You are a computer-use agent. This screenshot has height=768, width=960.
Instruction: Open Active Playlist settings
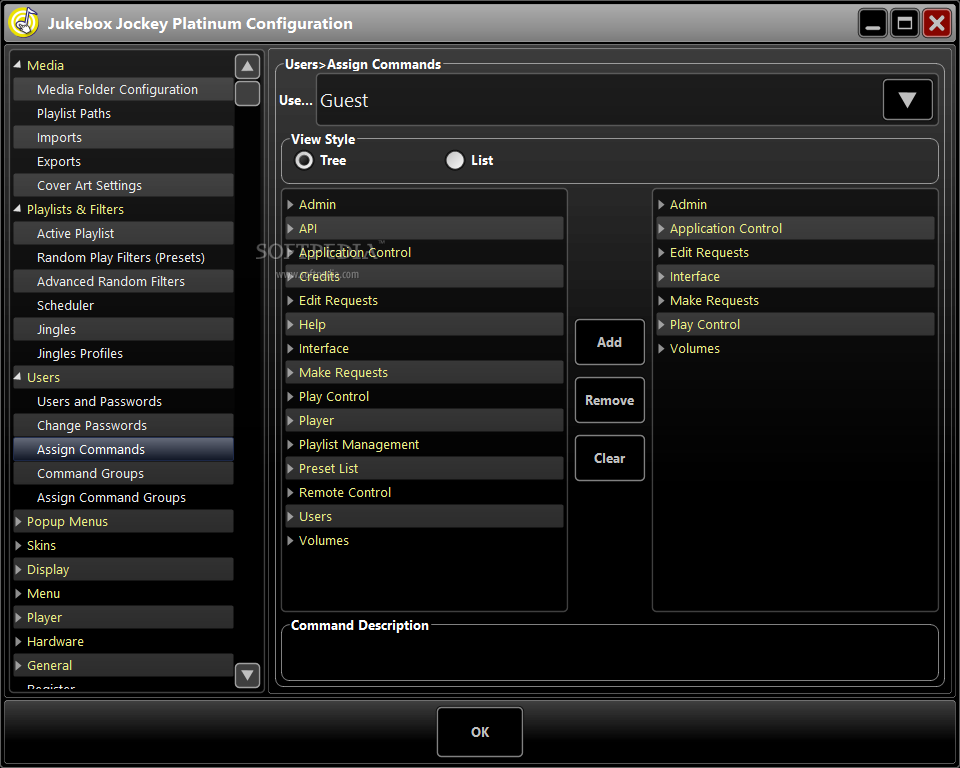point(123,233)
